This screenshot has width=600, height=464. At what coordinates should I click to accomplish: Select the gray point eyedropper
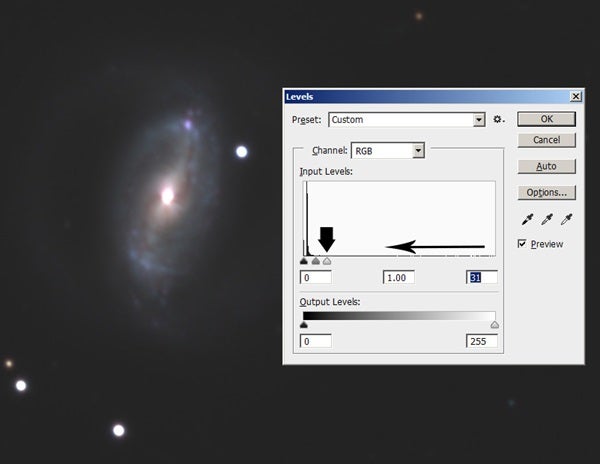pos(547,220)
